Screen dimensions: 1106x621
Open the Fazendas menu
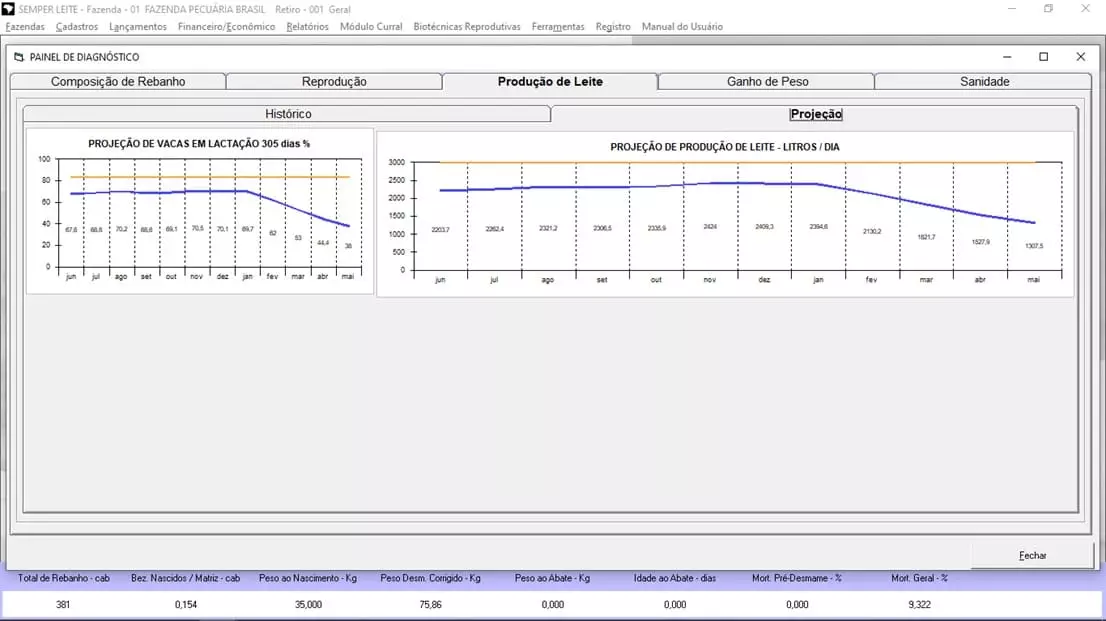pyautogui.click(x=25, y=27)
